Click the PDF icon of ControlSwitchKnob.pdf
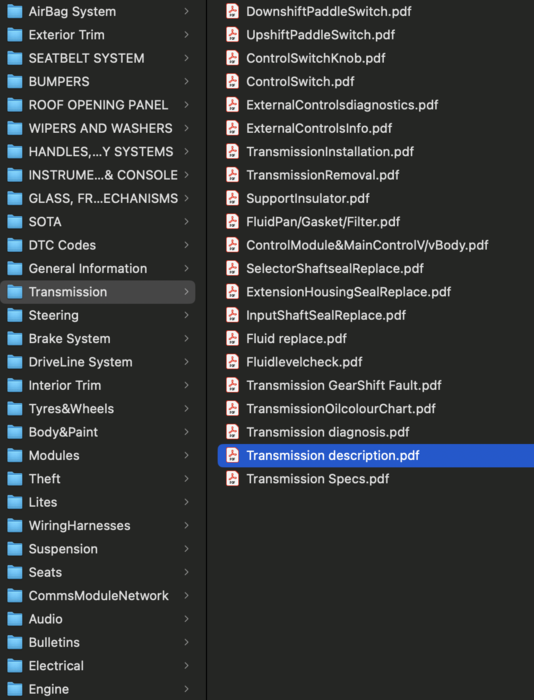Image resolution: width=534 pixels, height=700 pixels. tap(232, 58)
